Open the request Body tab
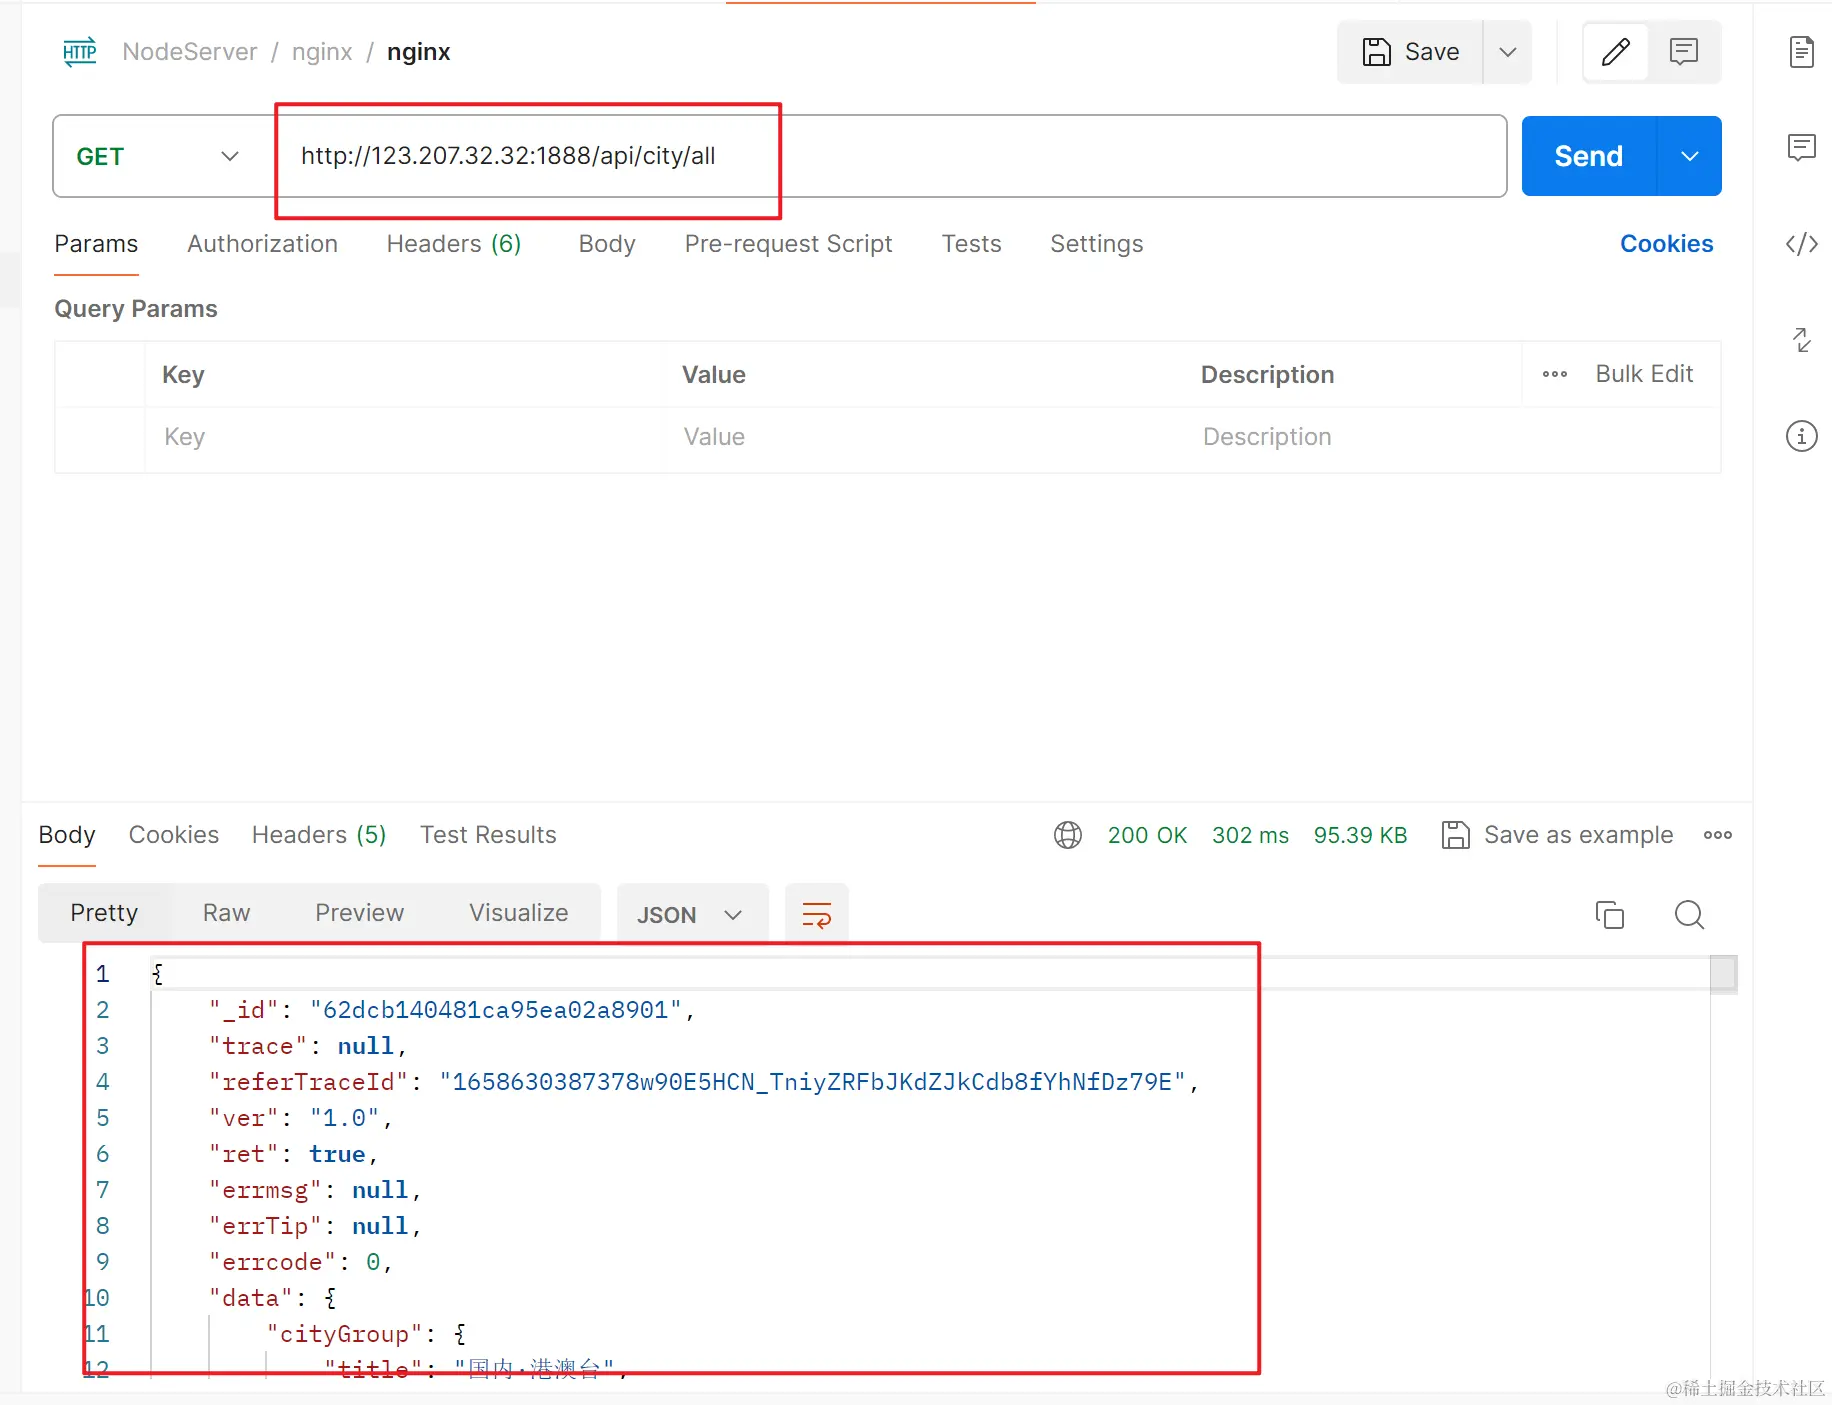The image size is (1832, 1405). click(x=607, y=244)
